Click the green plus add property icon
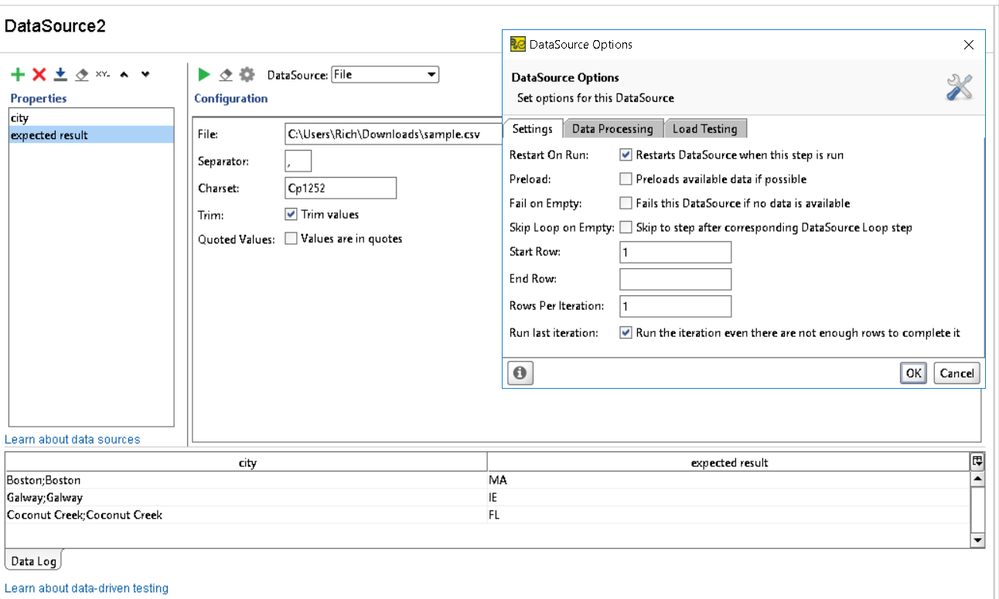 [x=17, y=75]
